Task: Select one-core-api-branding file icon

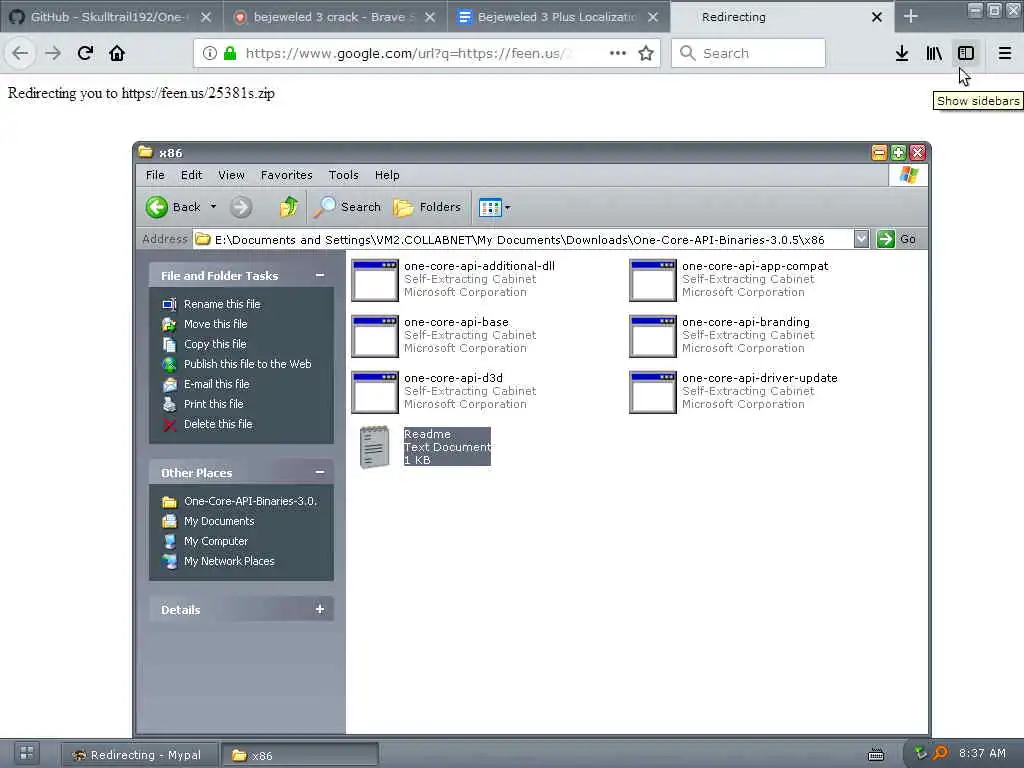Action: pos(653,336)
